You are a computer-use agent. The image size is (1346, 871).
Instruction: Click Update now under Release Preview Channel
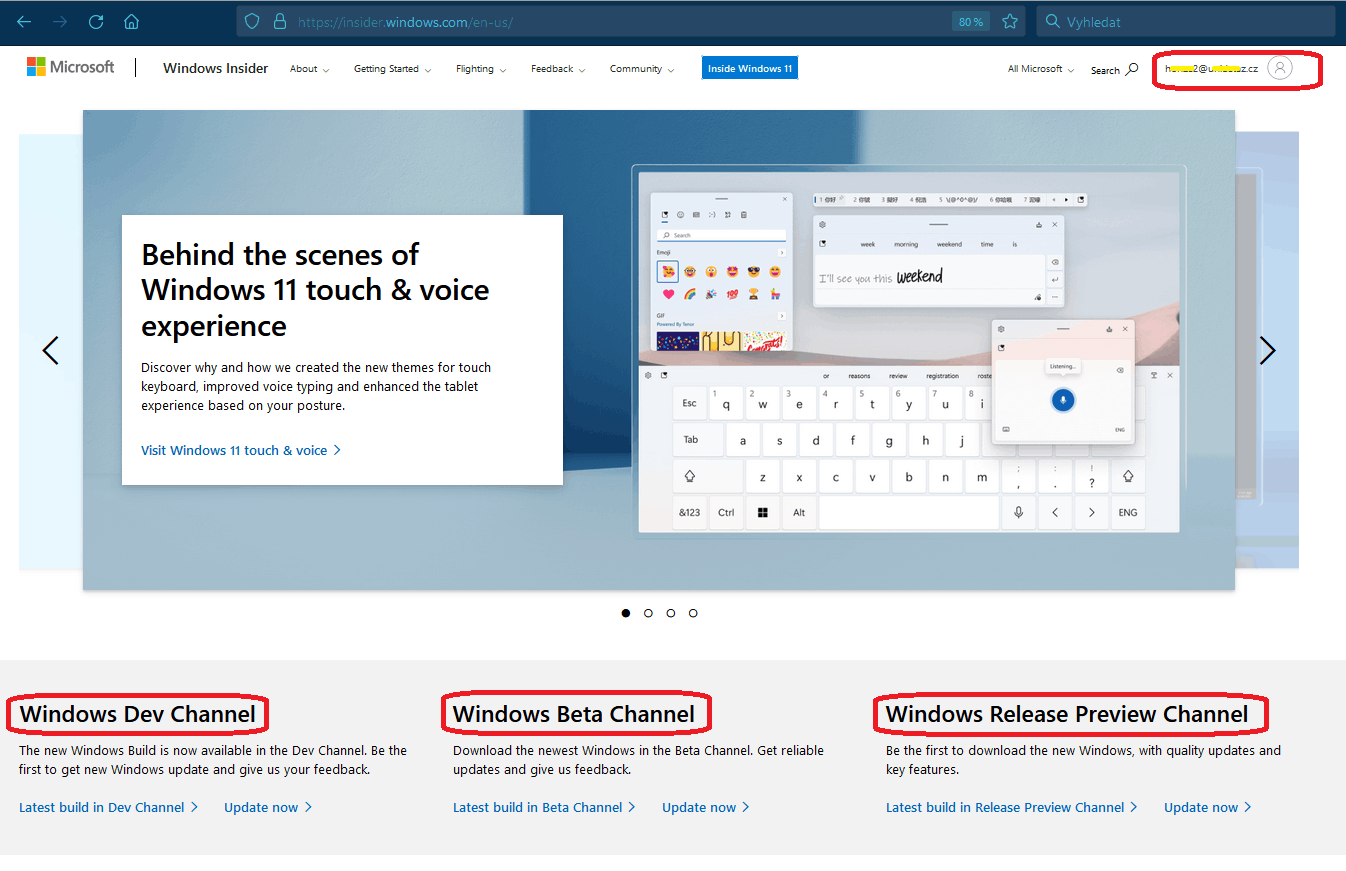[1208, 807]
